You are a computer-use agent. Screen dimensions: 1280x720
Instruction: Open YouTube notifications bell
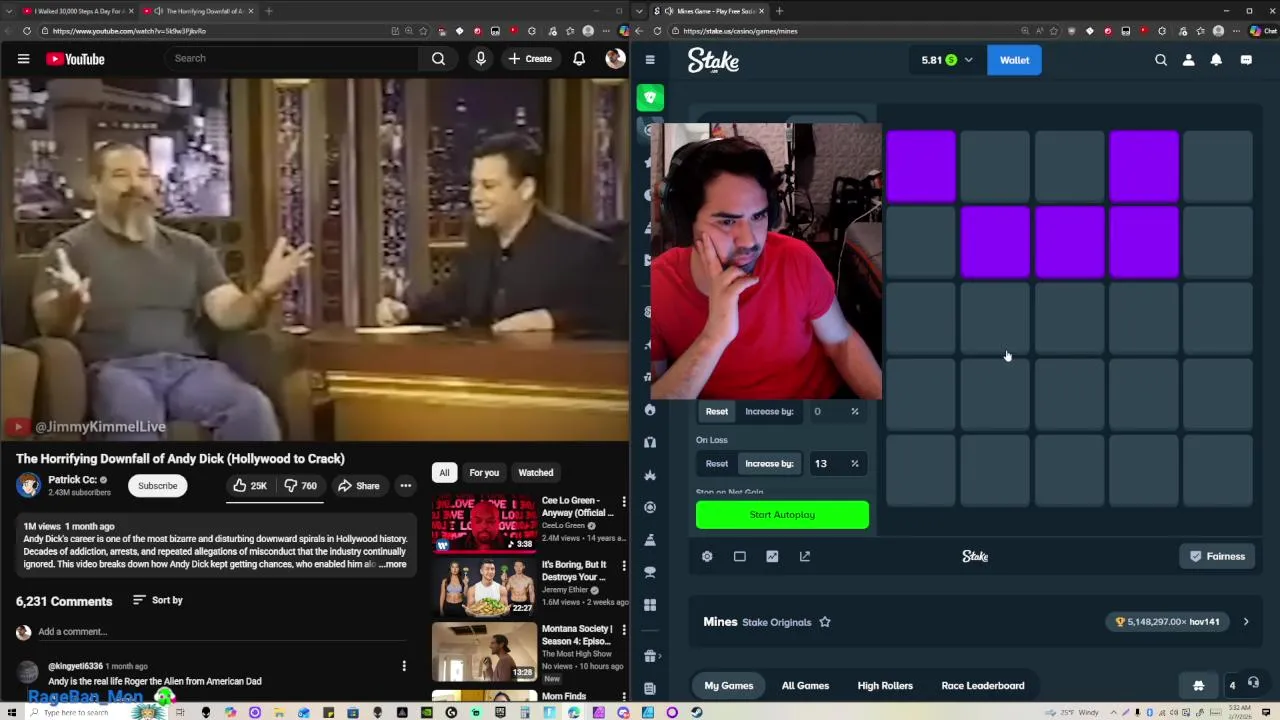(579, 59)
